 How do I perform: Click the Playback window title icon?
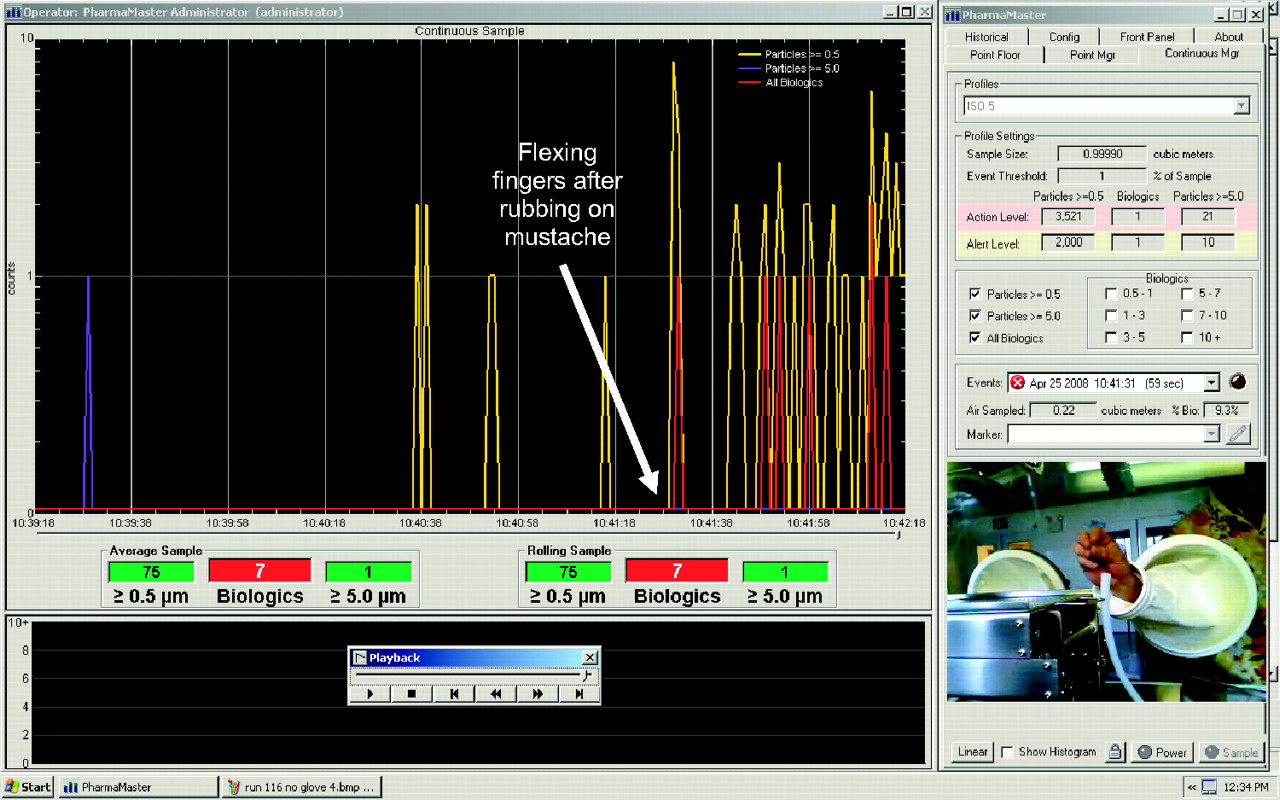pyautogui.click(x=360, y=657)
